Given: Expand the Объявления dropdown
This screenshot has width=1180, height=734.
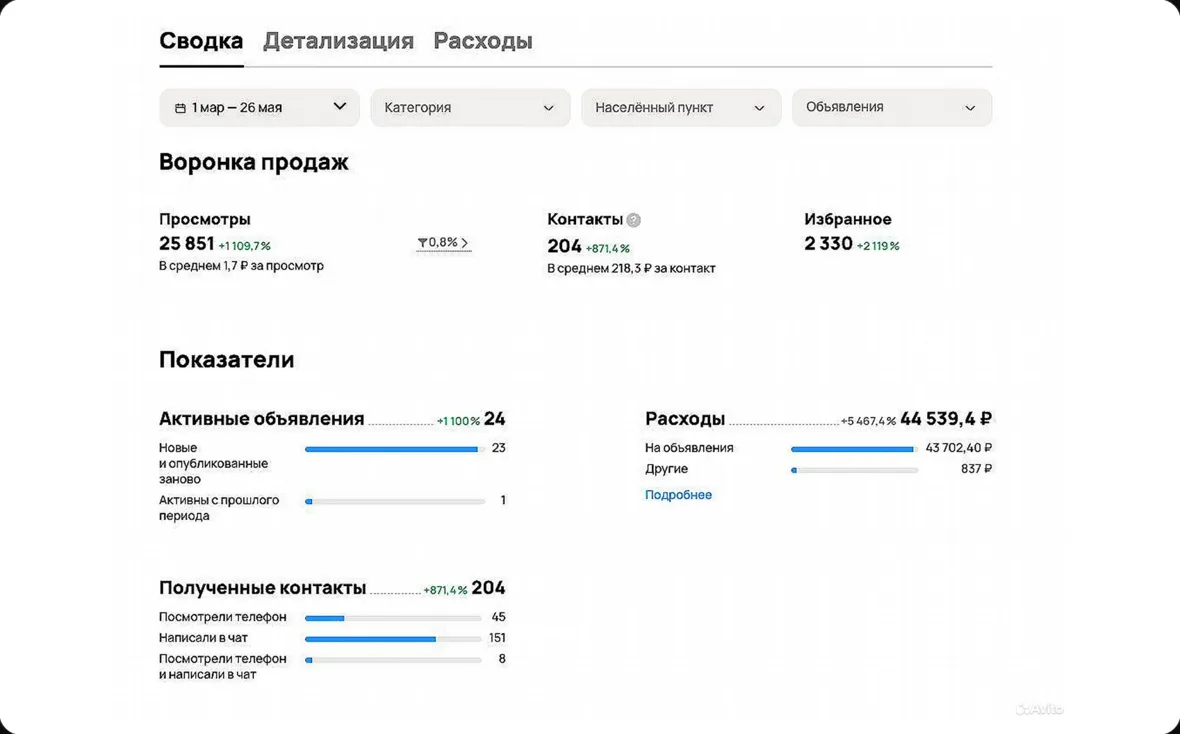Looking at the screenshot, I should [x=891, y=108].
